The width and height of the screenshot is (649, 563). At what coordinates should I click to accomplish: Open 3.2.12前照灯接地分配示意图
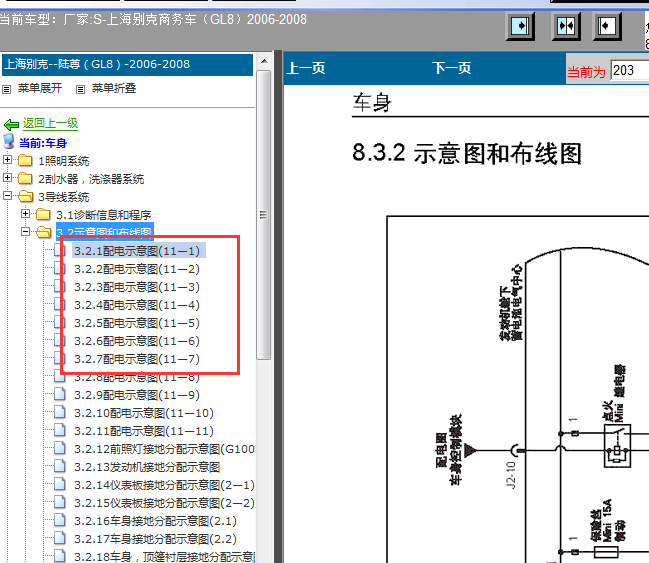click(x=164, y=449)
